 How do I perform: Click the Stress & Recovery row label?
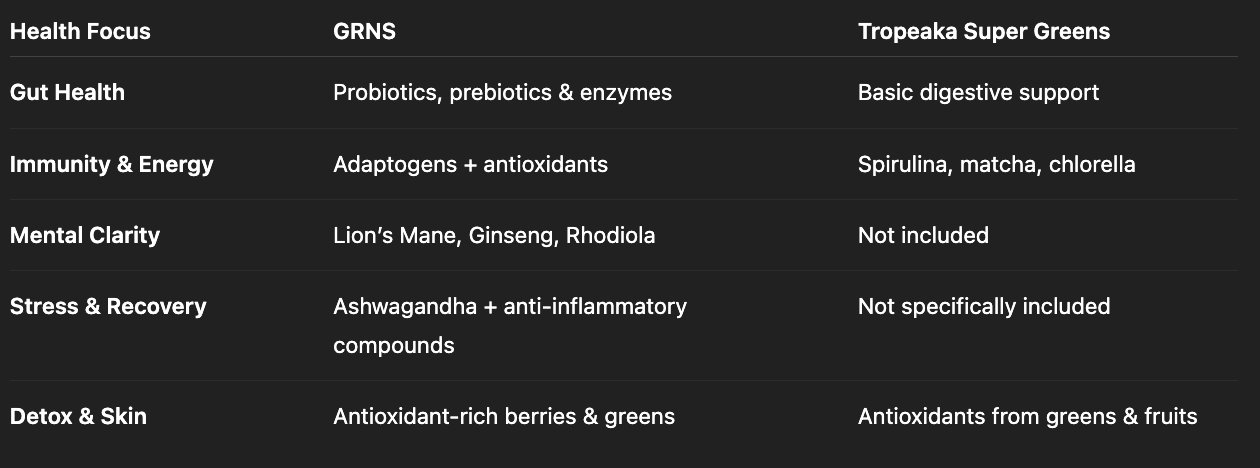pos(108,306)
